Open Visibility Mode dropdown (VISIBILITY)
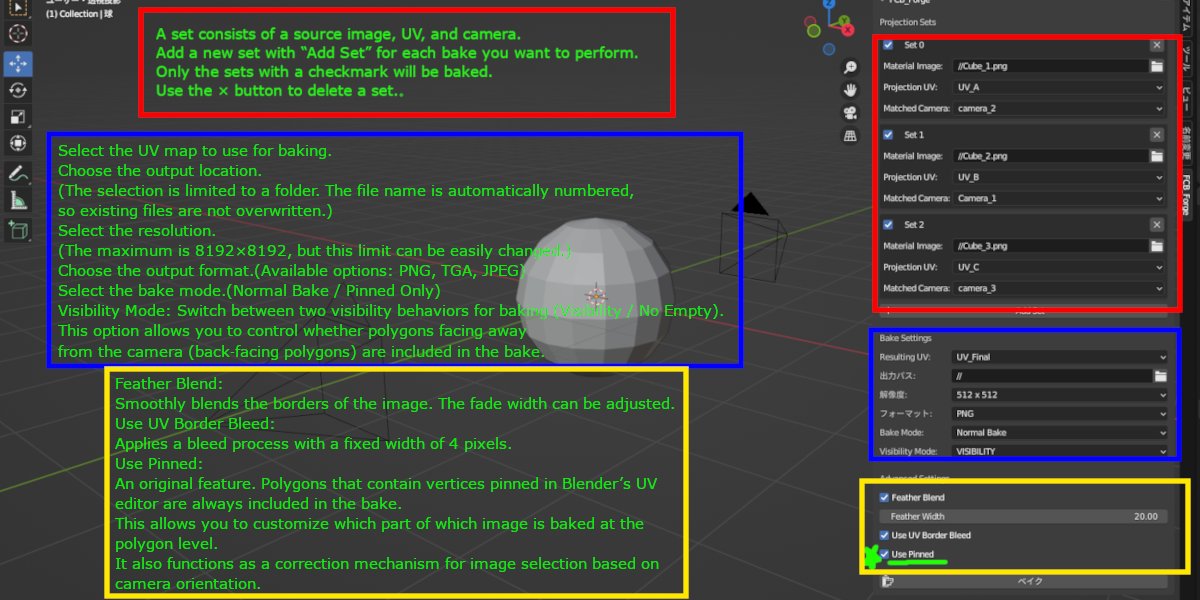The width and height of the screenshot is (1200, 600). click(1060, 451)
